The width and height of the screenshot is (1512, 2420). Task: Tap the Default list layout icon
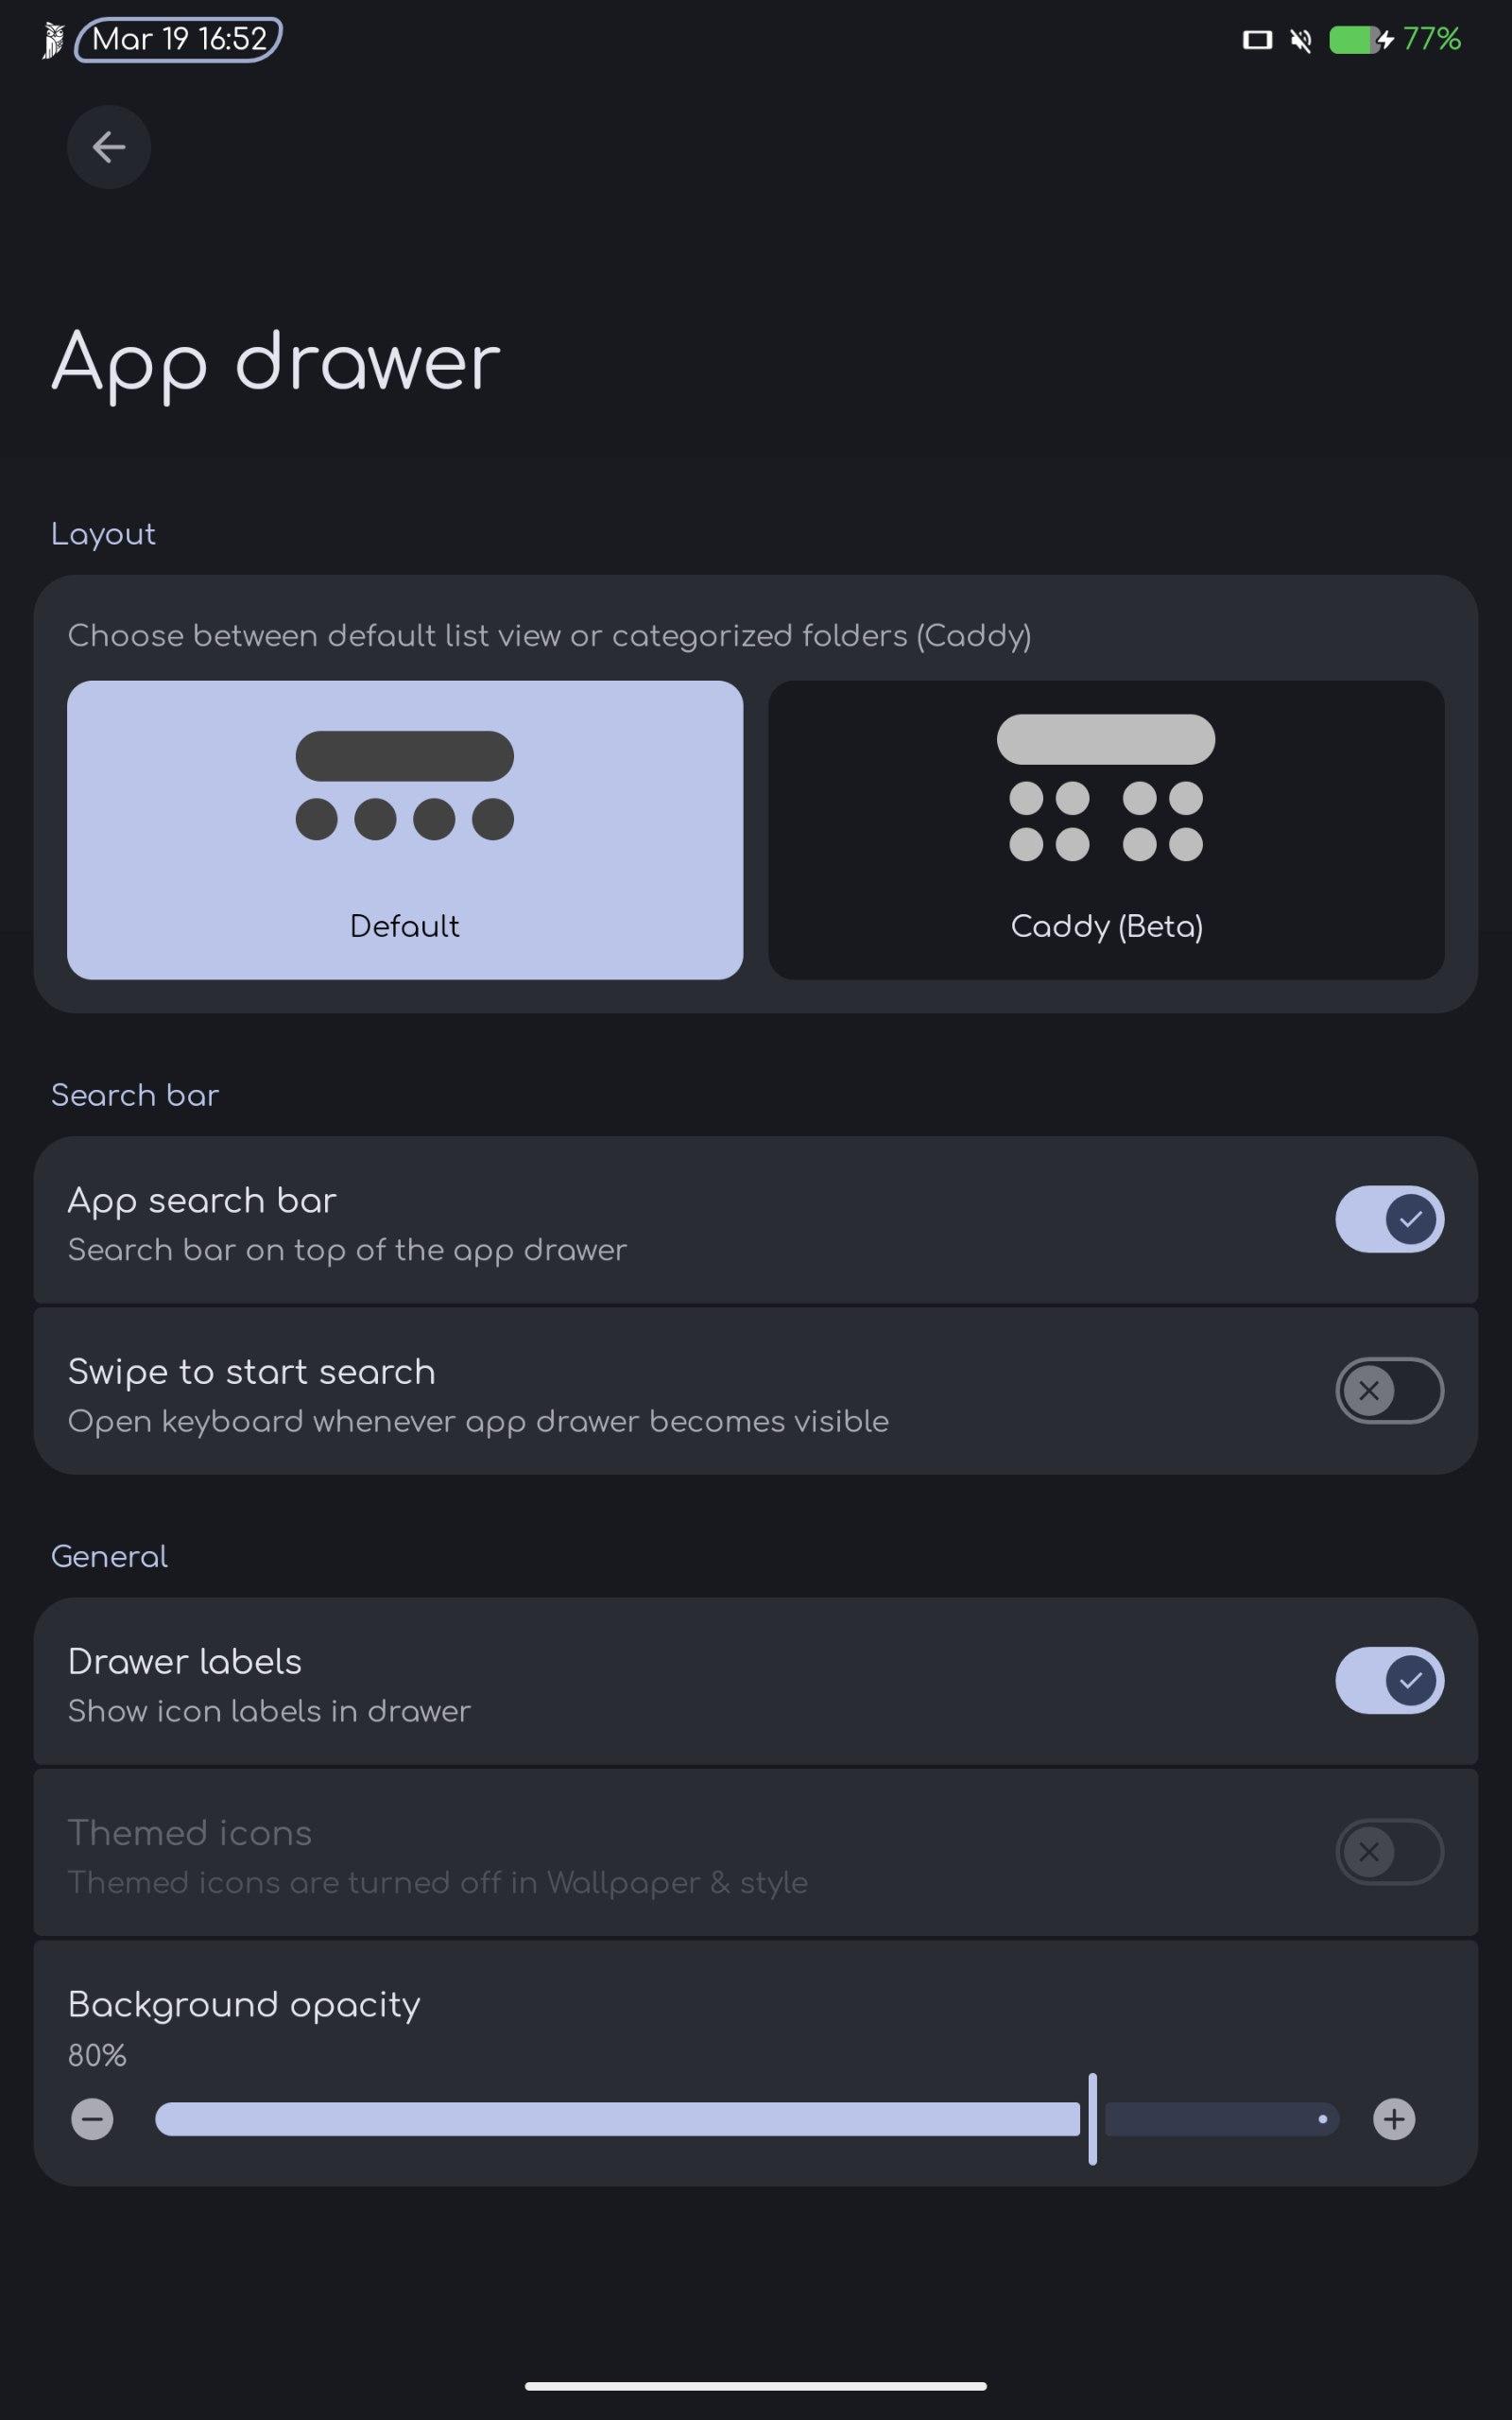pos(404,786)
